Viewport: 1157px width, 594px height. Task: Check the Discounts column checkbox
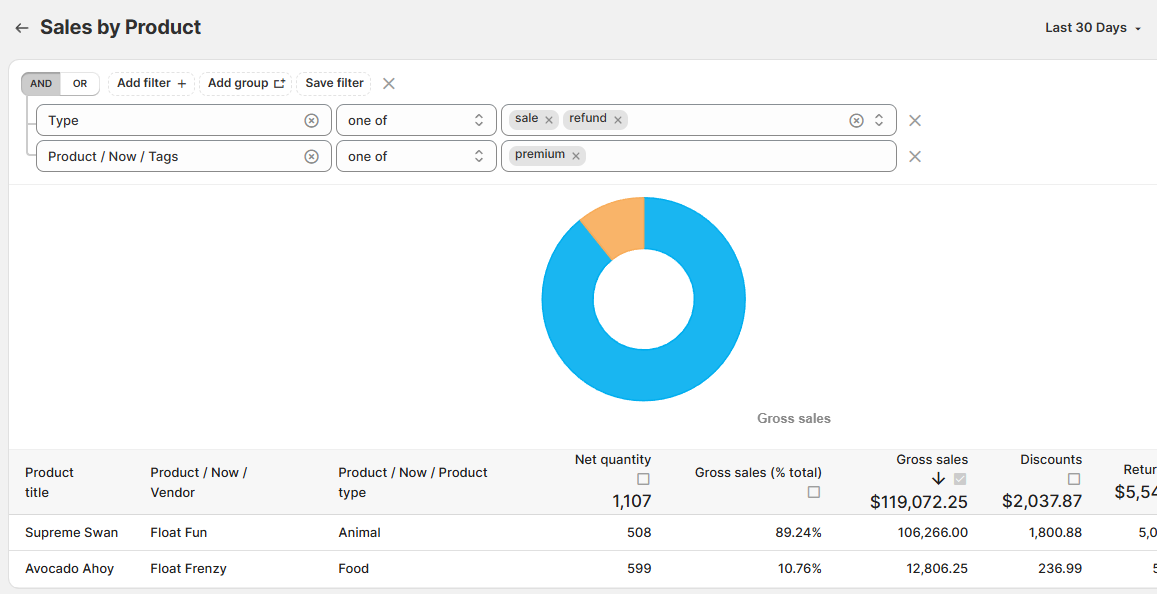point(1074,479)
